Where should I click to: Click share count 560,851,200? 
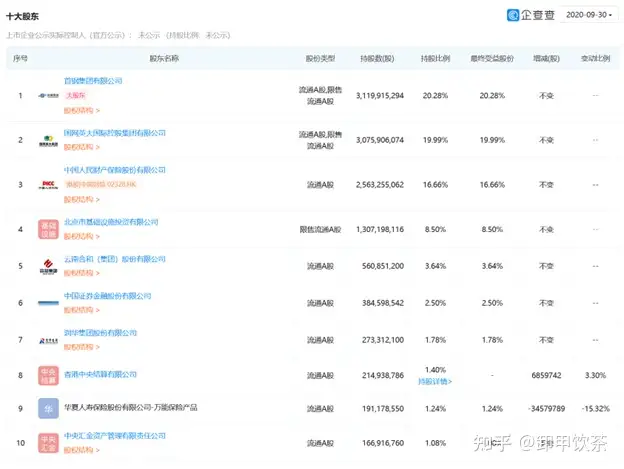(x=383, y=266)
